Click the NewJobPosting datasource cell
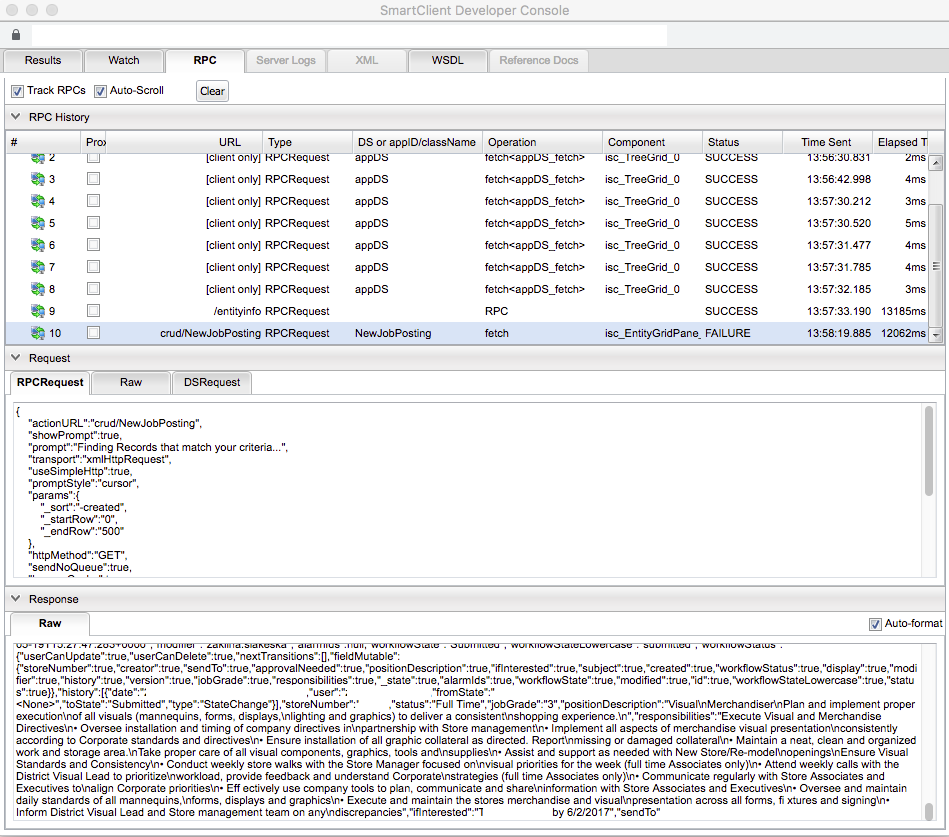The image size is (949, 837). point(393,333)
